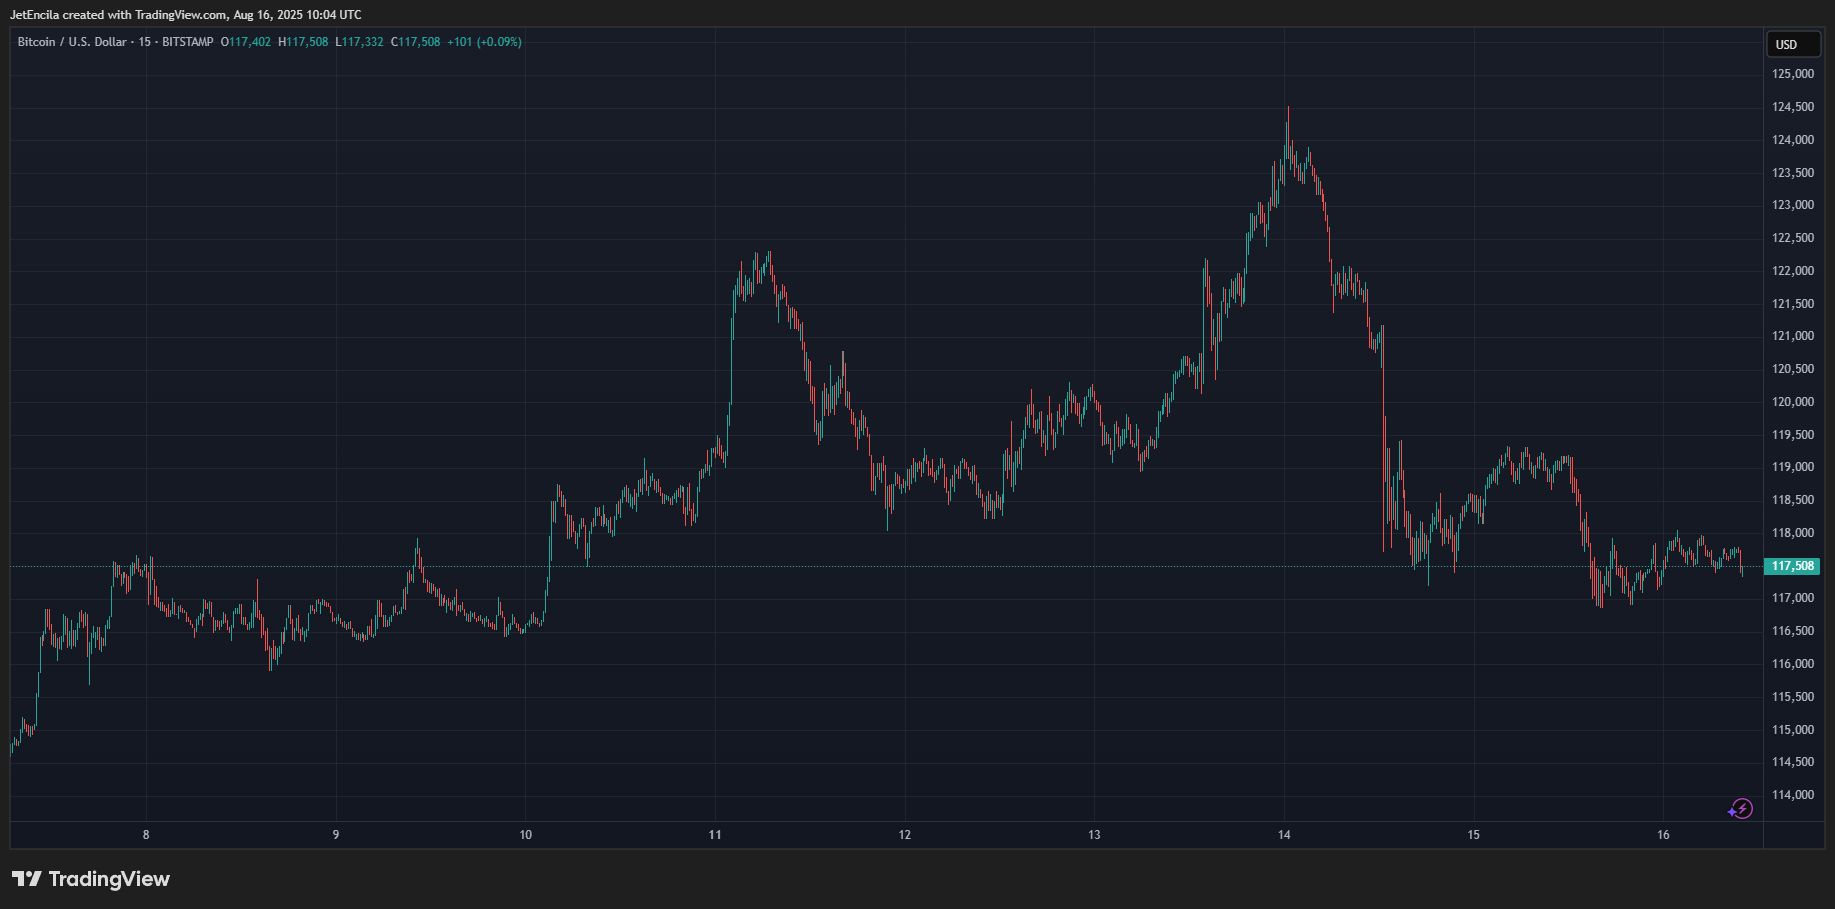Click the high value H117,508
Viewport: 1835px width, 909px height.
[303, 42]
